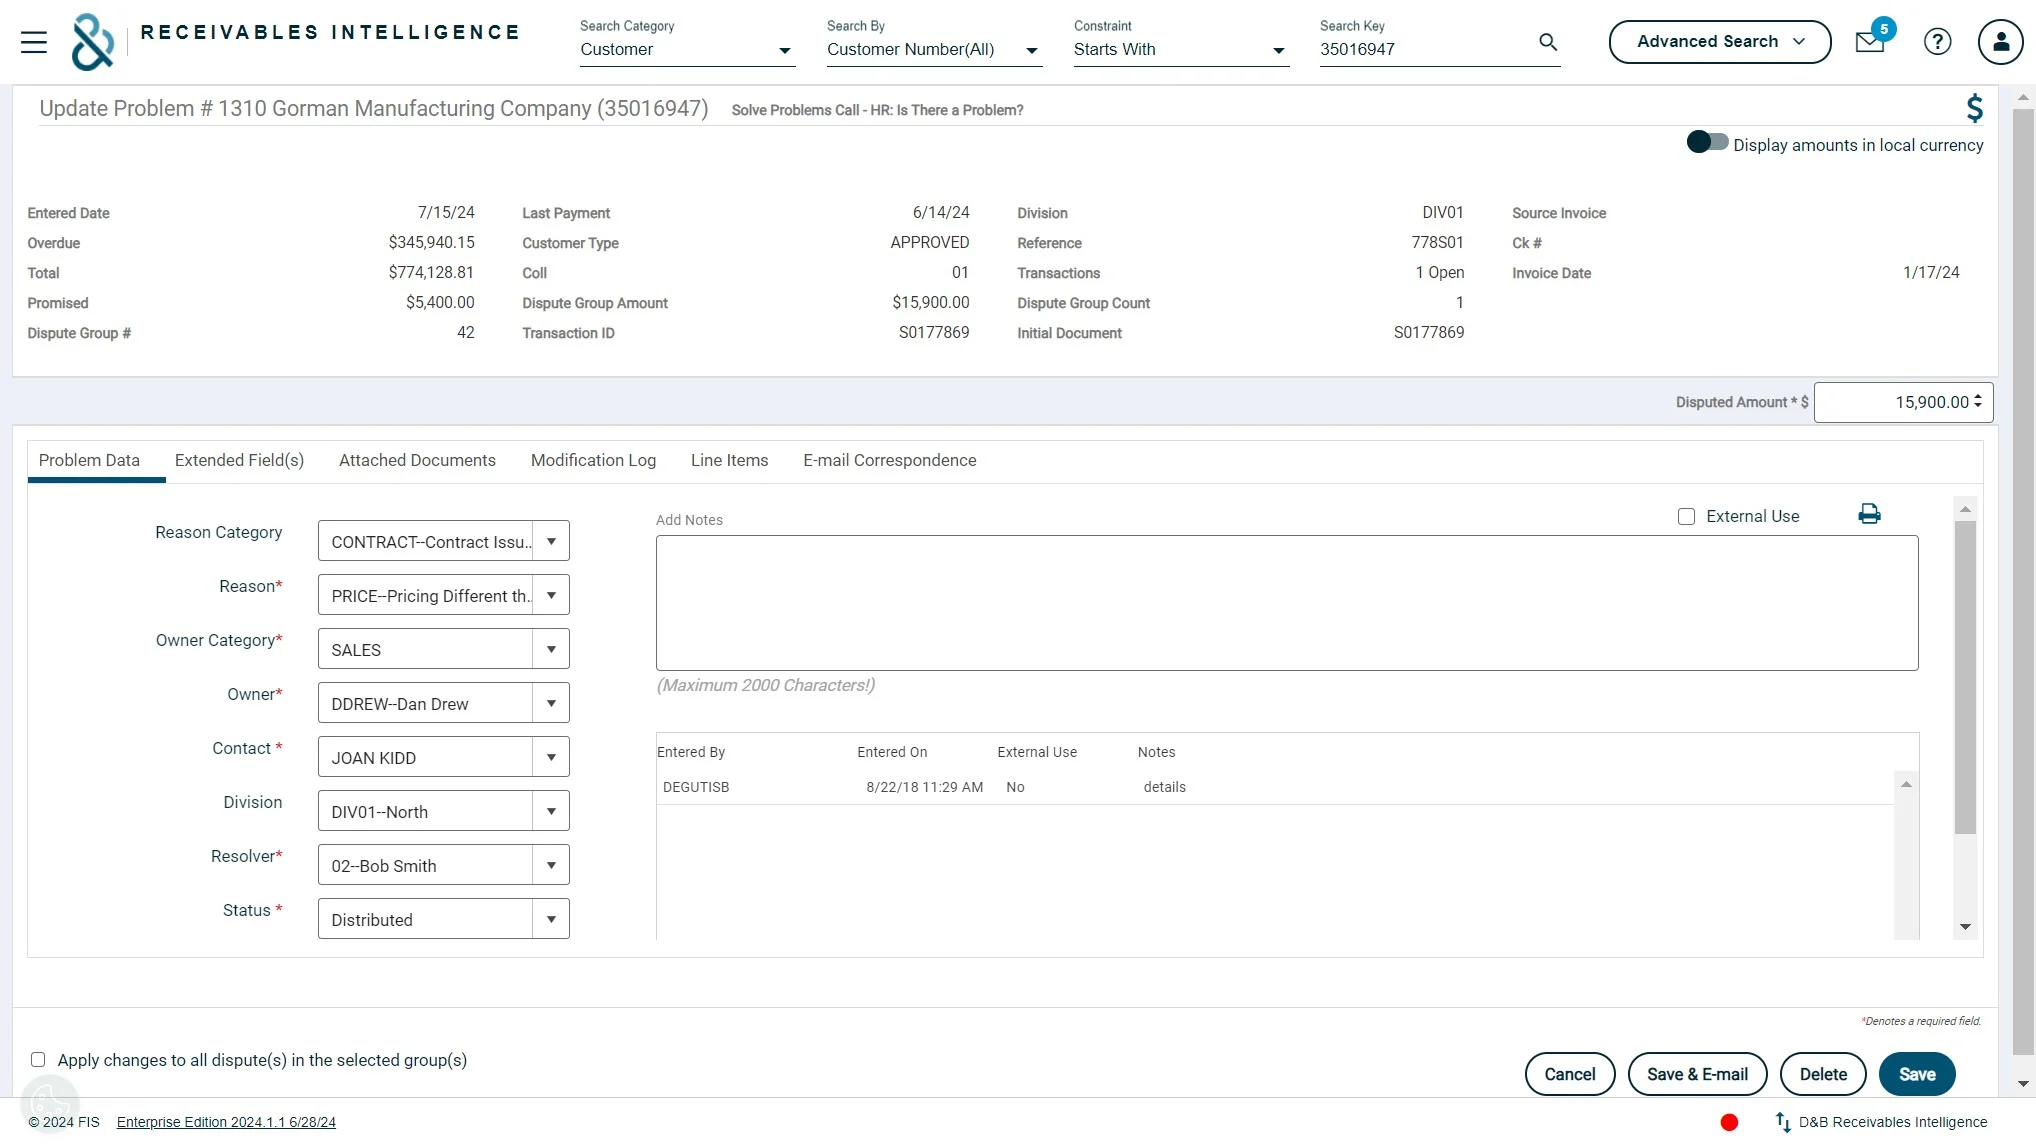Open Enterprise Edition 2024.1.1 link
The image size is (2036, 1146).
tap(226, 1122)
